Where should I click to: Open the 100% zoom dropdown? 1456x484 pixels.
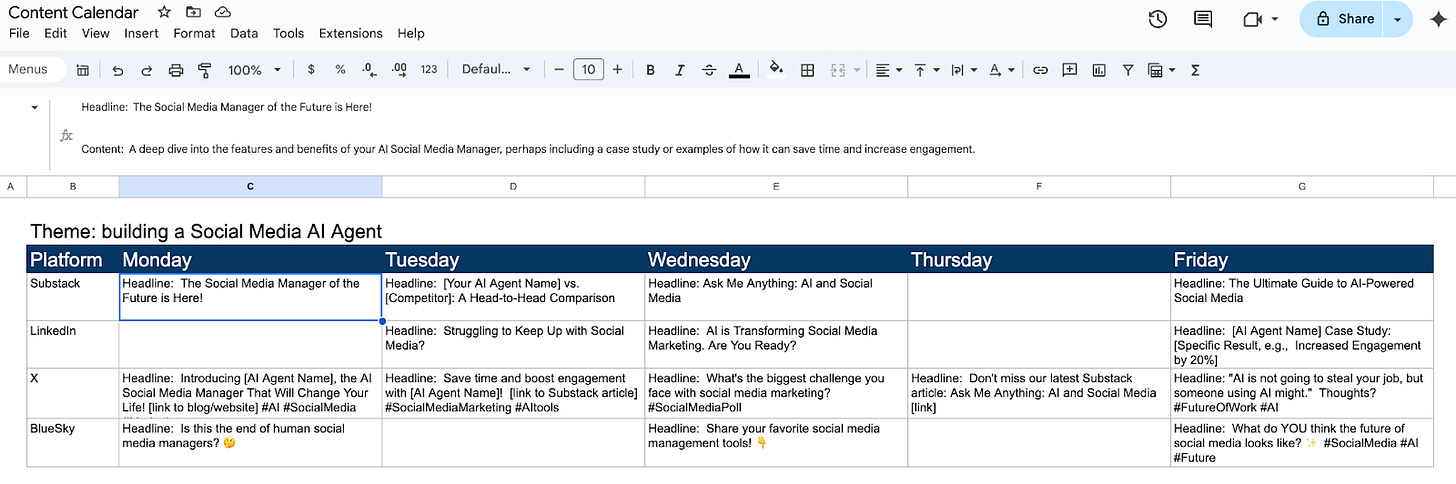click(x=255, y=70)
